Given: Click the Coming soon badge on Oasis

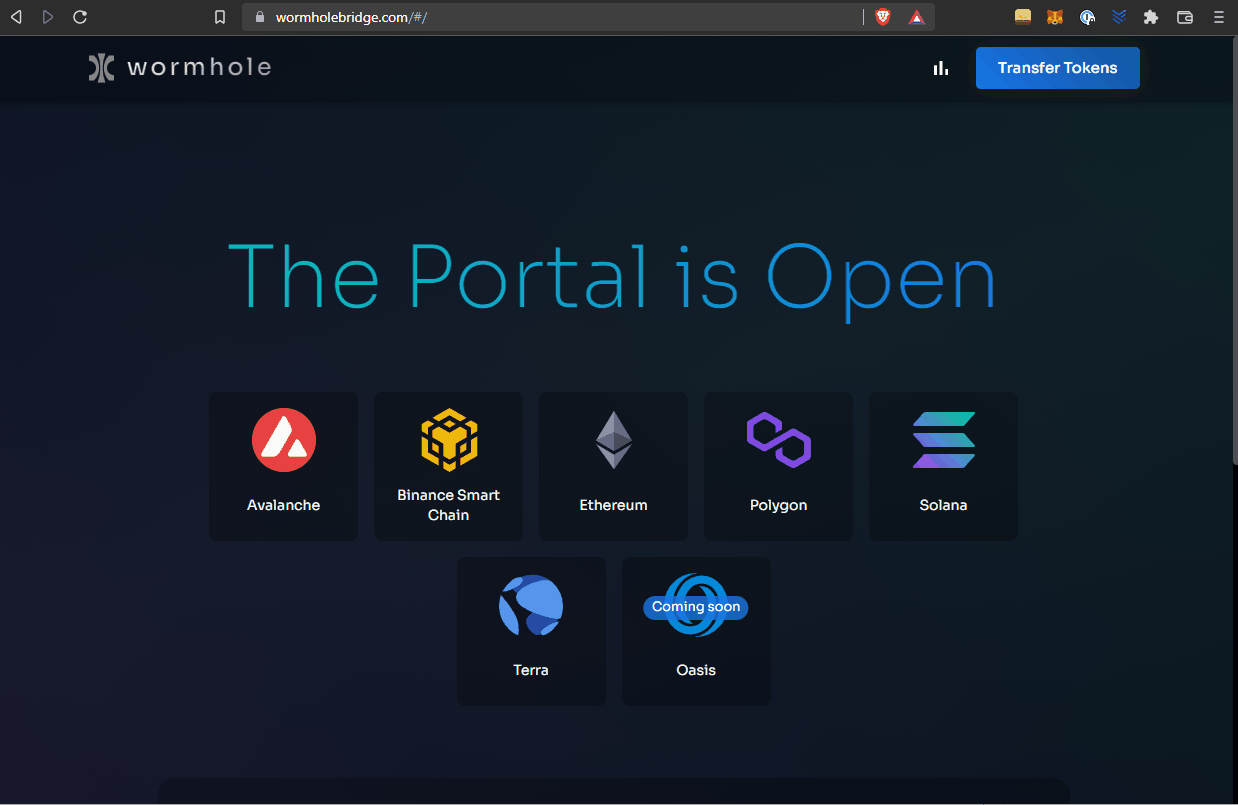Looking at the screenshot, I should tap(696, 607).
